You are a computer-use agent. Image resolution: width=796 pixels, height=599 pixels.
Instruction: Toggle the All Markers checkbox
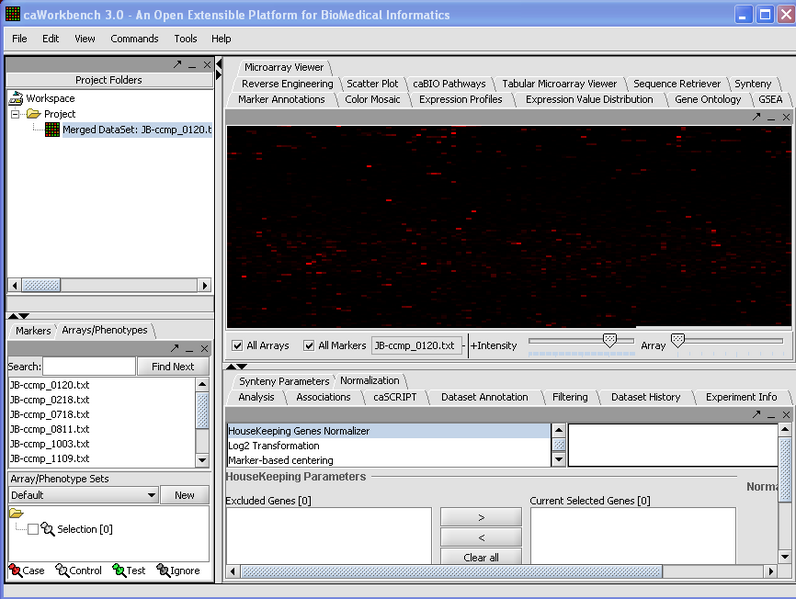tap(308, 346)
